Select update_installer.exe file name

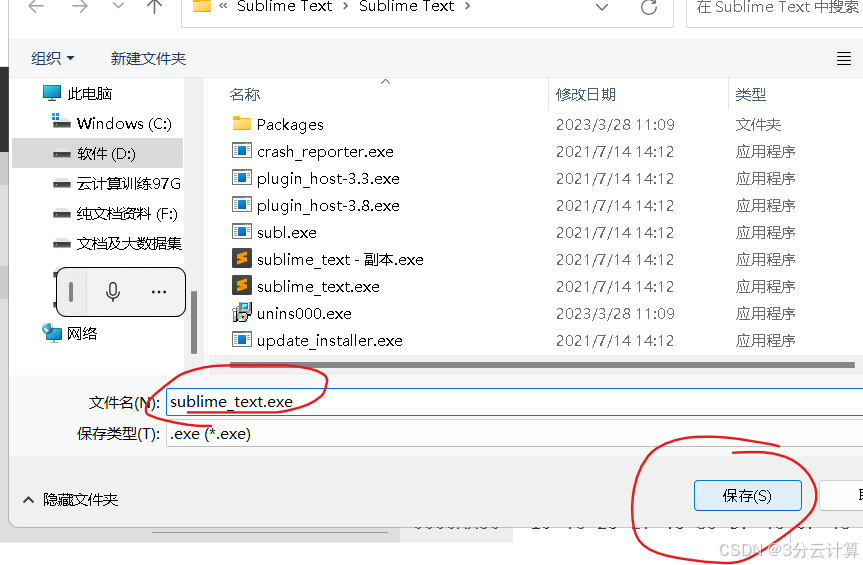pos(330,341)
